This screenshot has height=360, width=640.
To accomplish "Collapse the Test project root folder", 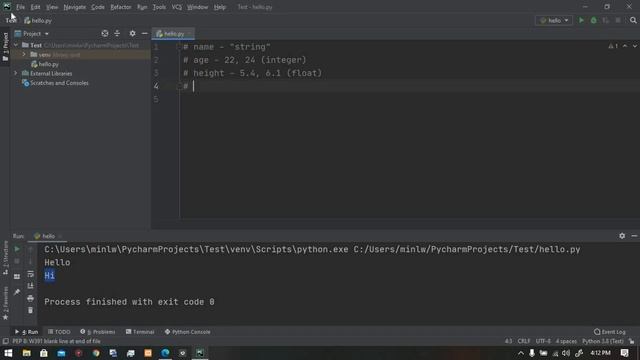I will [16, 45].
